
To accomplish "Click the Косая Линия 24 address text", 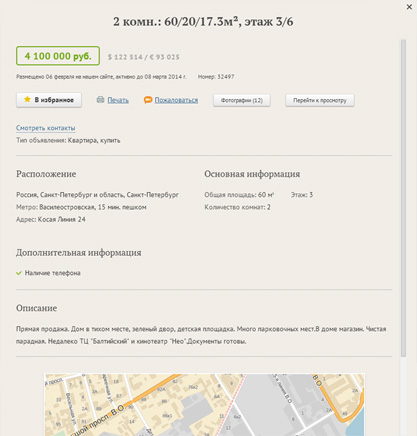I will tap(62, 219).
